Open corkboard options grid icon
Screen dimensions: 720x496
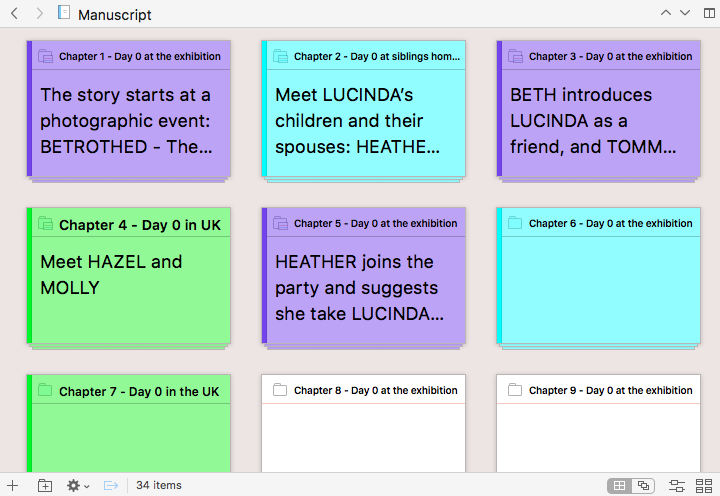[705, 485]
